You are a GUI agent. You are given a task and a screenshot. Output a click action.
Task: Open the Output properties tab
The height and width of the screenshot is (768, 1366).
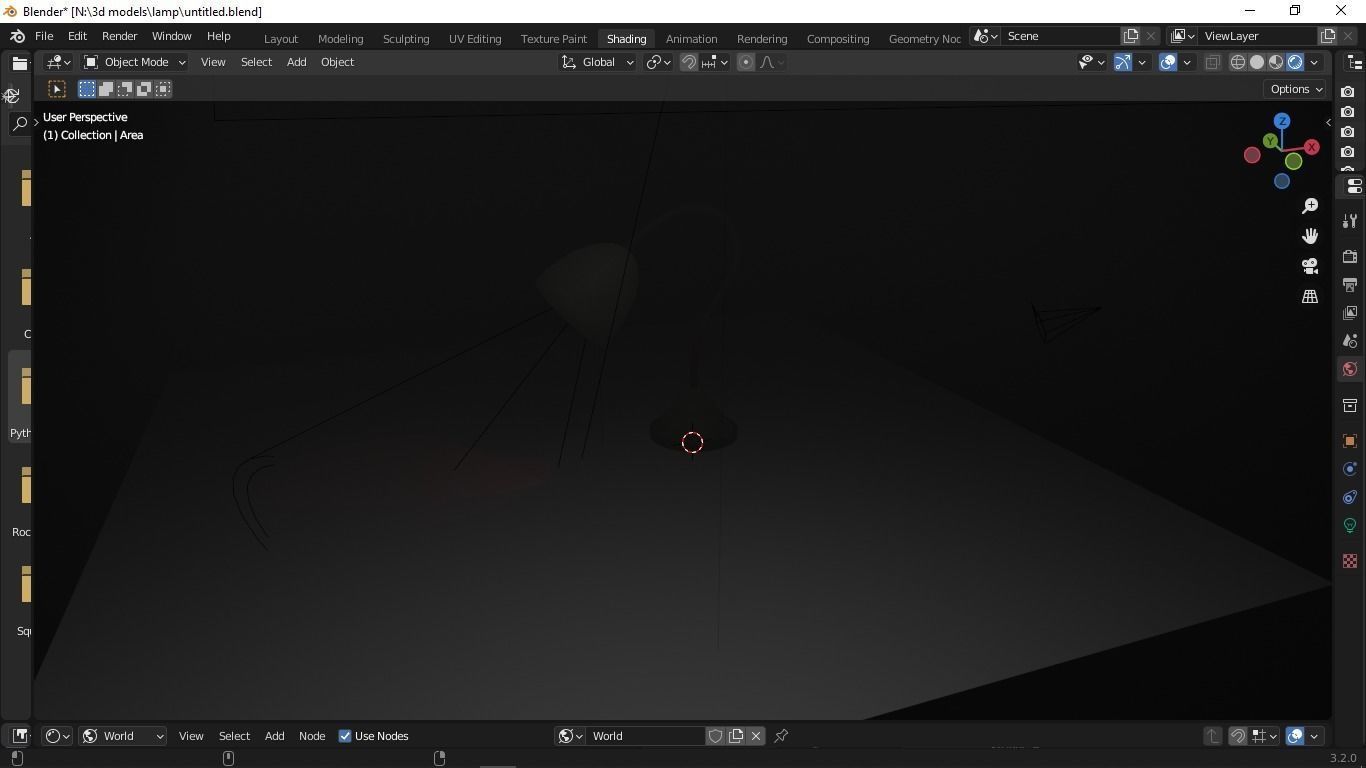click(1350, 285)
